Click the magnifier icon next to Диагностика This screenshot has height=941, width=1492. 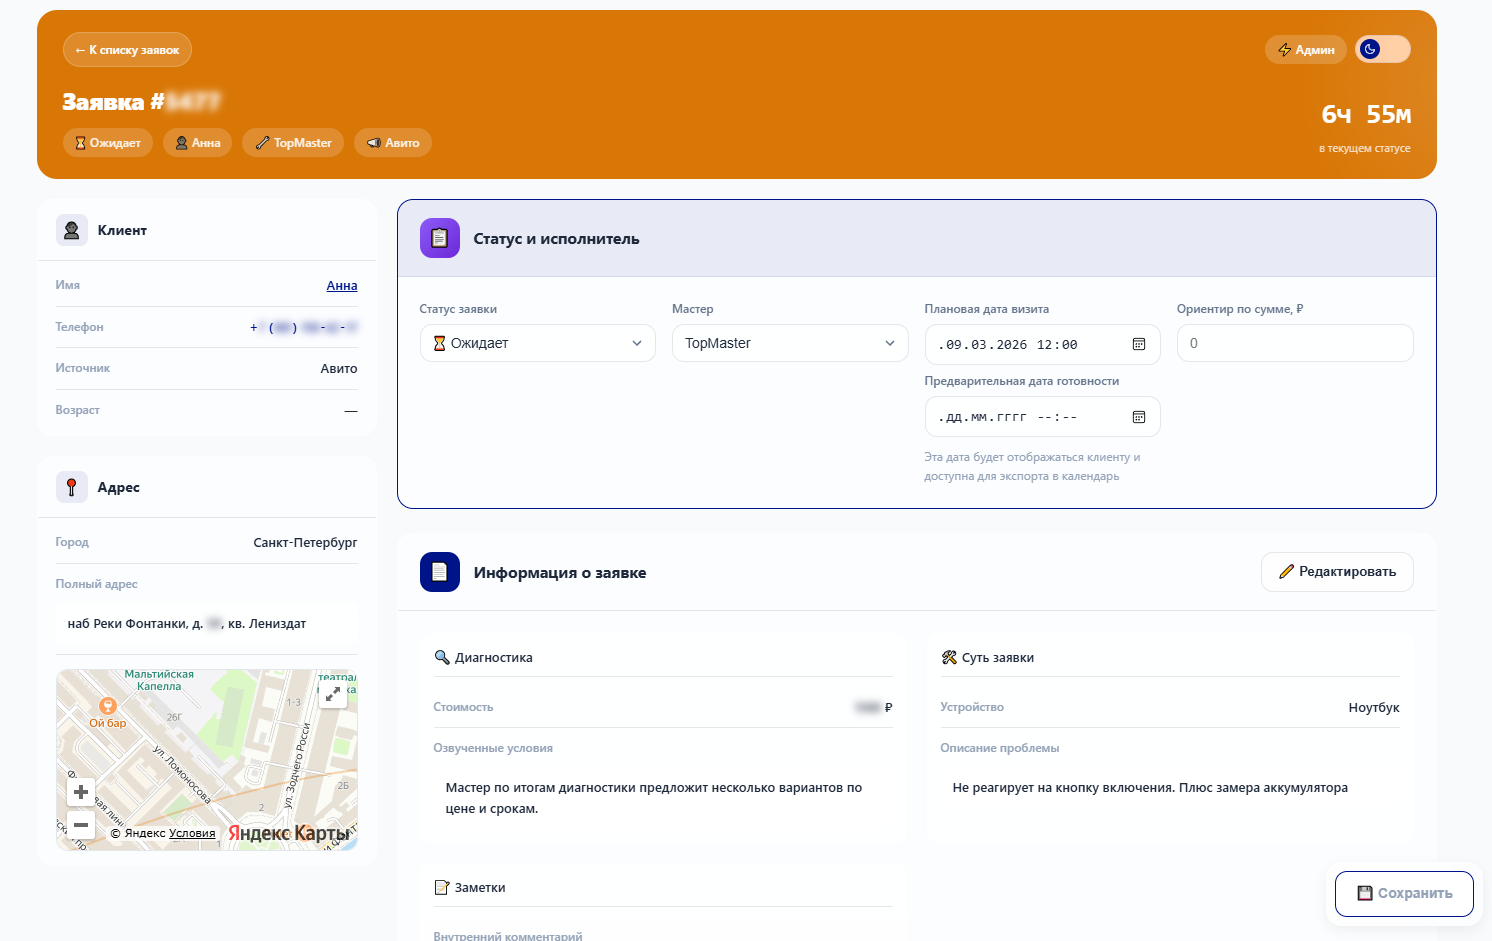pos(442,657)
